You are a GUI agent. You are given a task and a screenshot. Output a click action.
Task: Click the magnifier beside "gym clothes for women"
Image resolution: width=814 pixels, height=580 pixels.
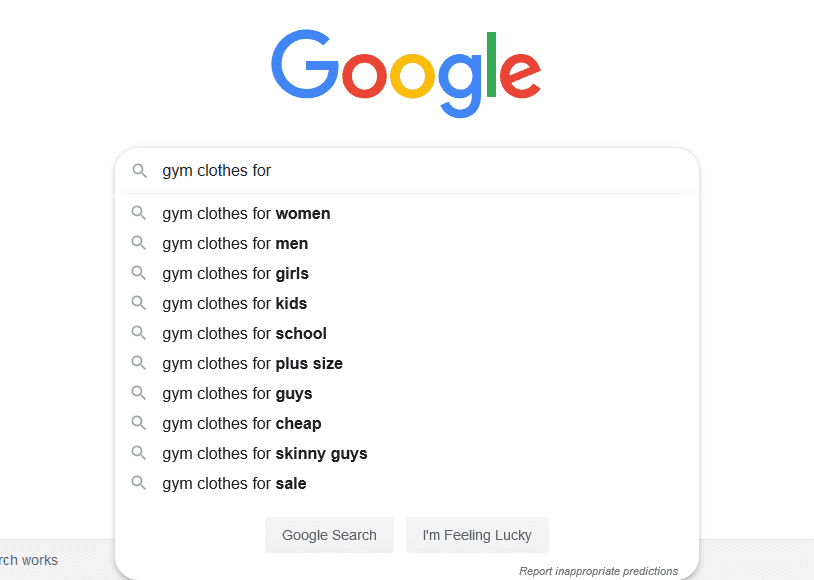tap(139, 213)
